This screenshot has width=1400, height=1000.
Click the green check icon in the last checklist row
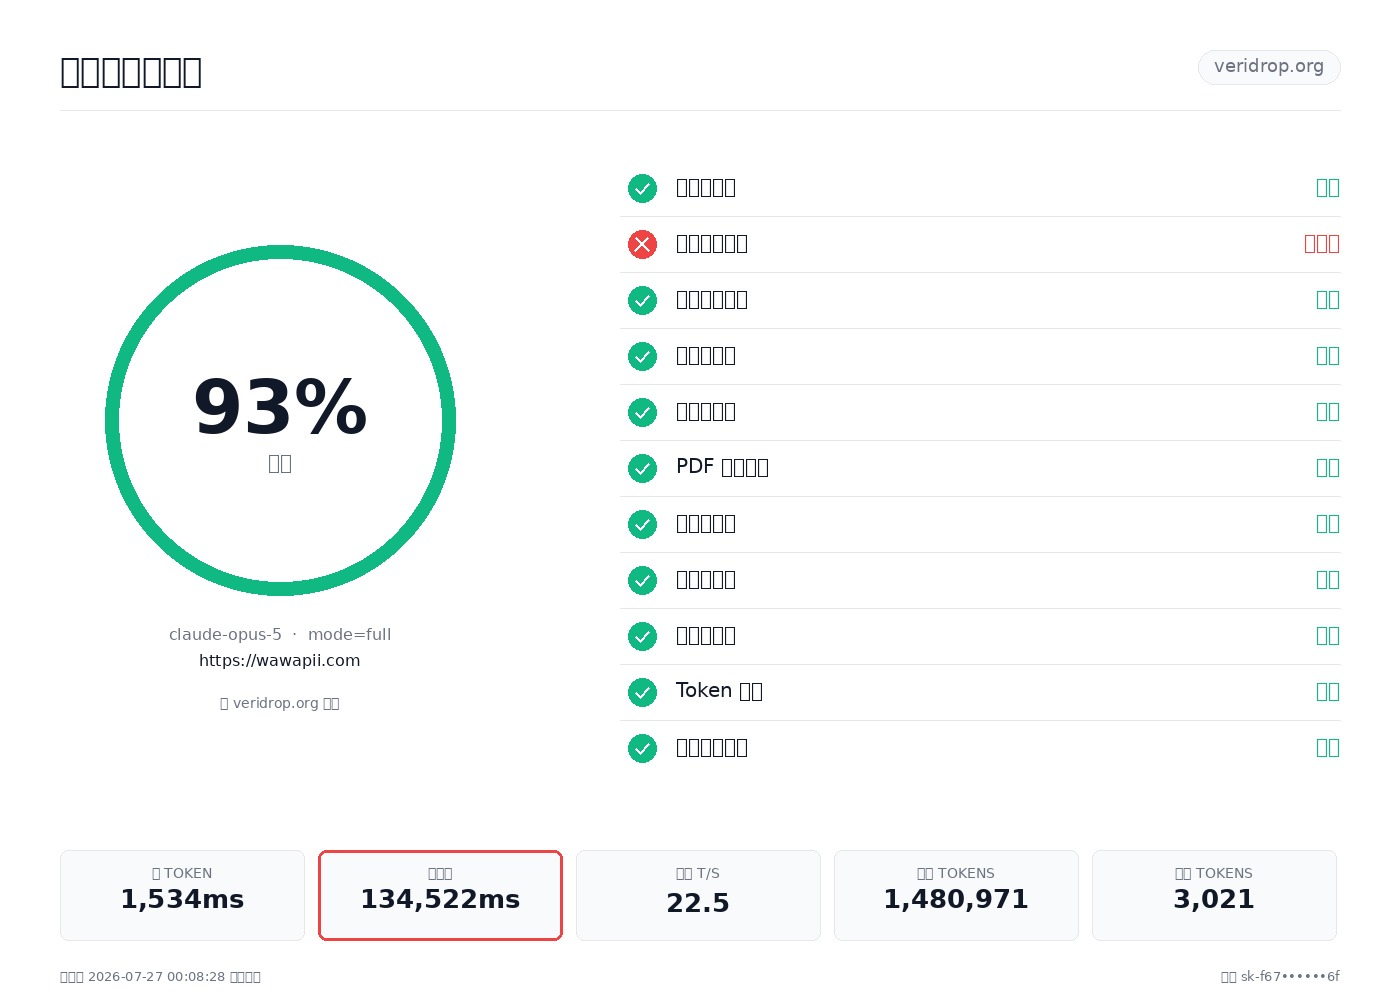[642, 748]
